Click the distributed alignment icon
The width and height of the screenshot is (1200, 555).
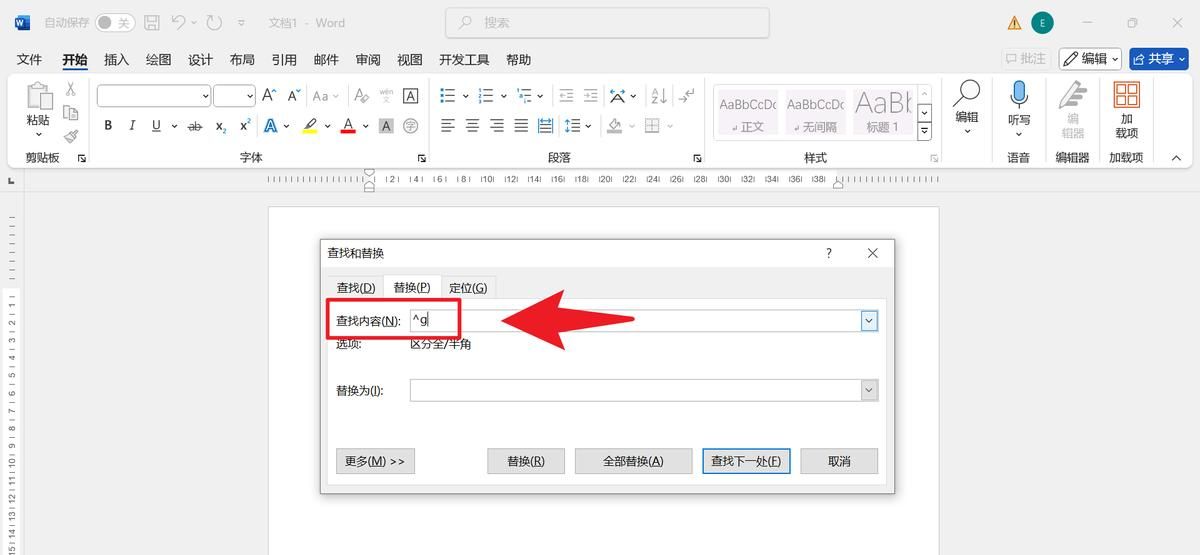tap(545, 126)
